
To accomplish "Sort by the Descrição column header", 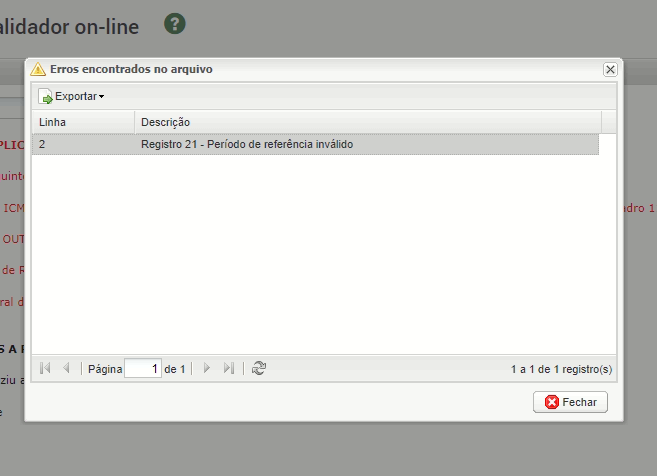I will [x=367, y=122].
